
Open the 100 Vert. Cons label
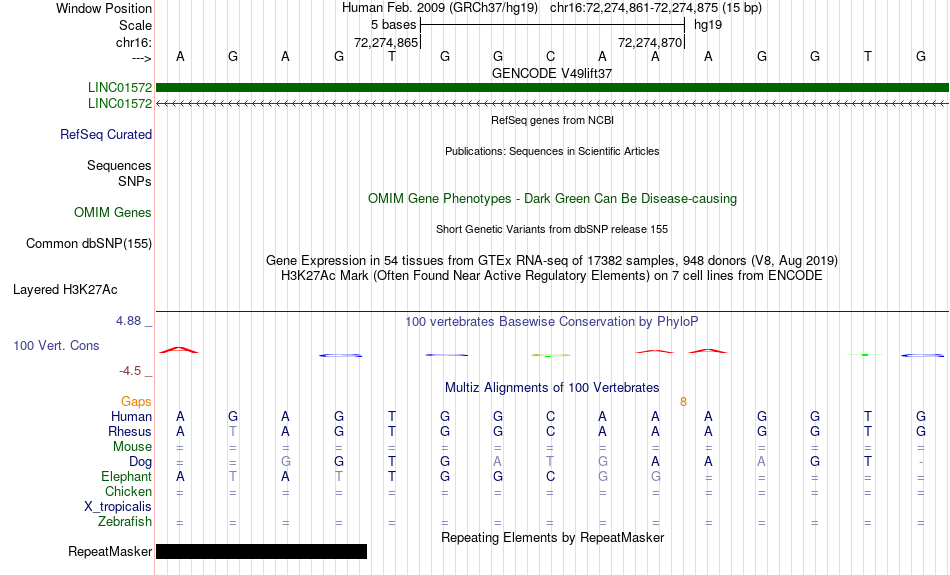coord(56,345)
